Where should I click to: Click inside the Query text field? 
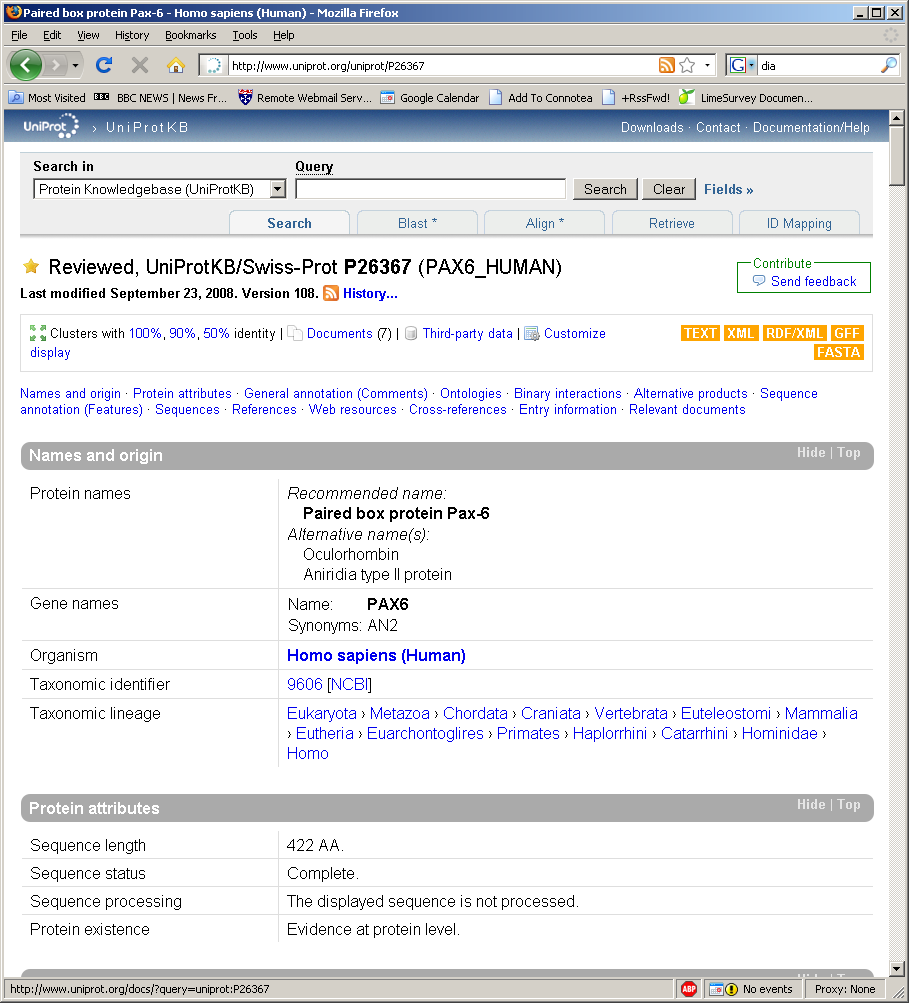430,189
